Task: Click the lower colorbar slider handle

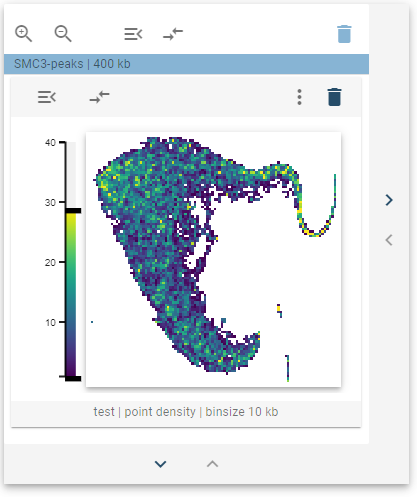Action: (73, 378)
